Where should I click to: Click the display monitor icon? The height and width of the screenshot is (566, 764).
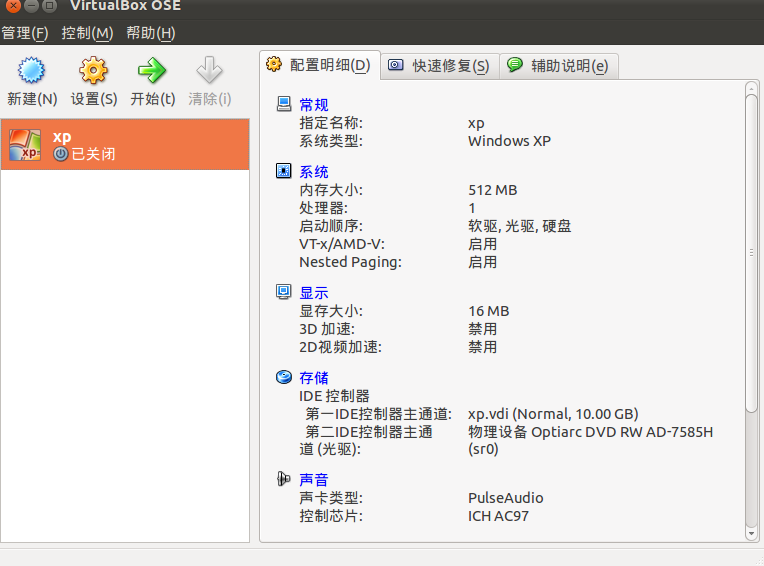(x=284, y=292)
